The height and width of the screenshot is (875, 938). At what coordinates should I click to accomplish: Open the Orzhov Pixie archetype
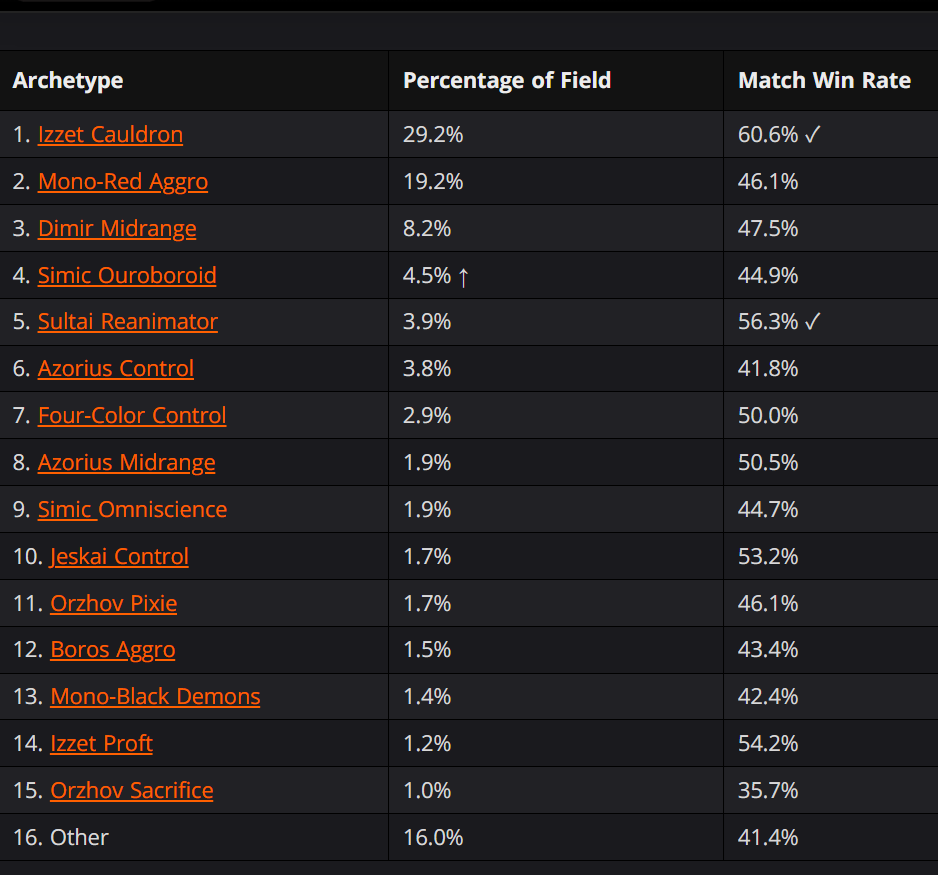click(114, 603)
